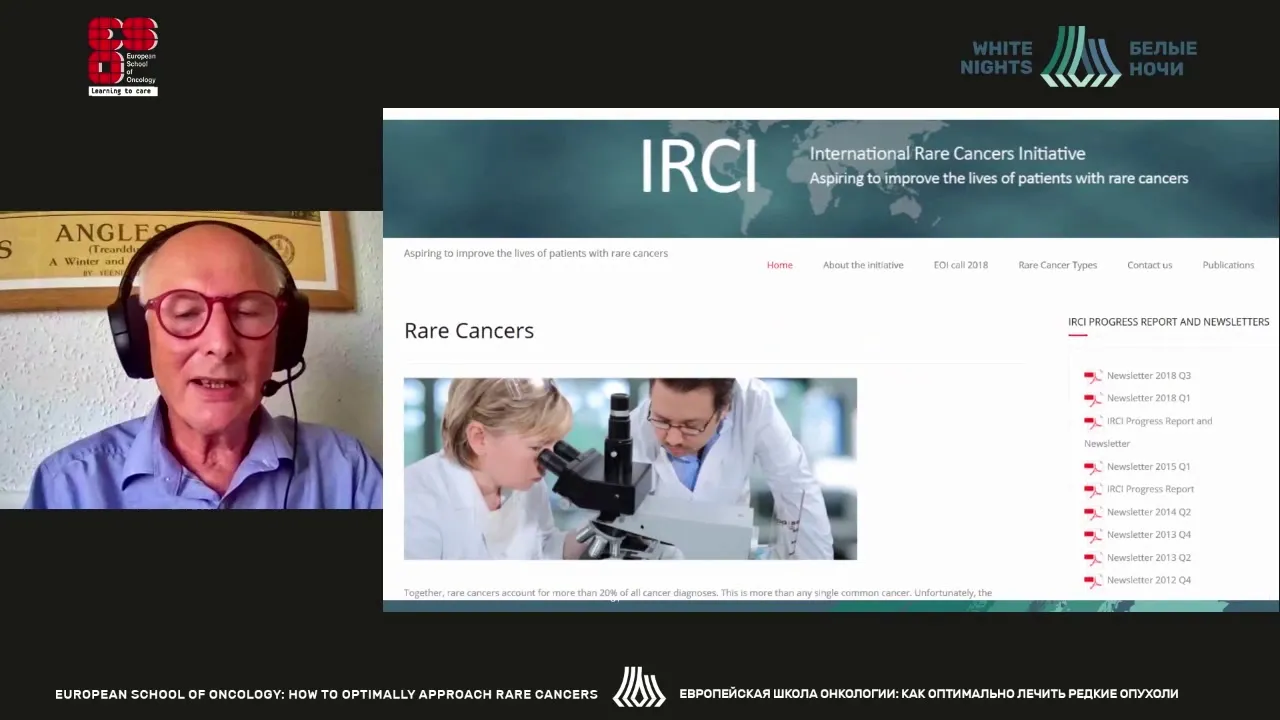The height and width of the screenshot is (720, 1280).
Task: Open Newsletter 2015 Q1 link
Action: (1148, 467)
